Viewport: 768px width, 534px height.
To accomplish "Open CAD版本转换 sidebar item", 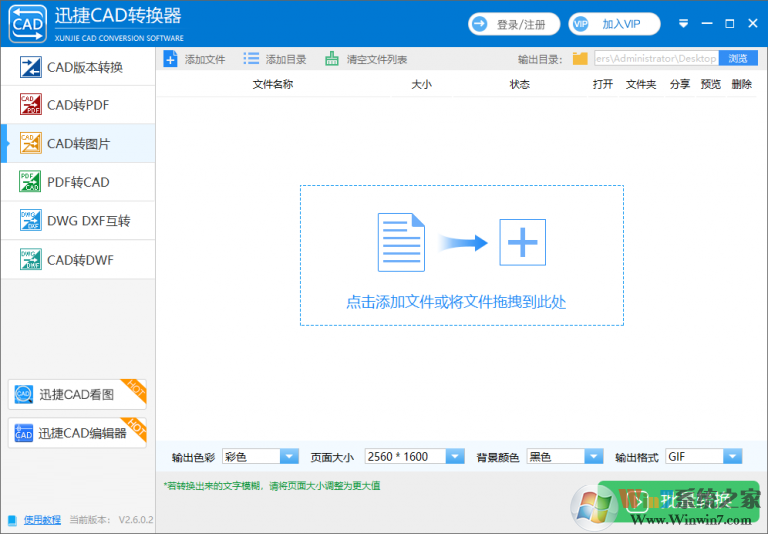I will point(78,67).
